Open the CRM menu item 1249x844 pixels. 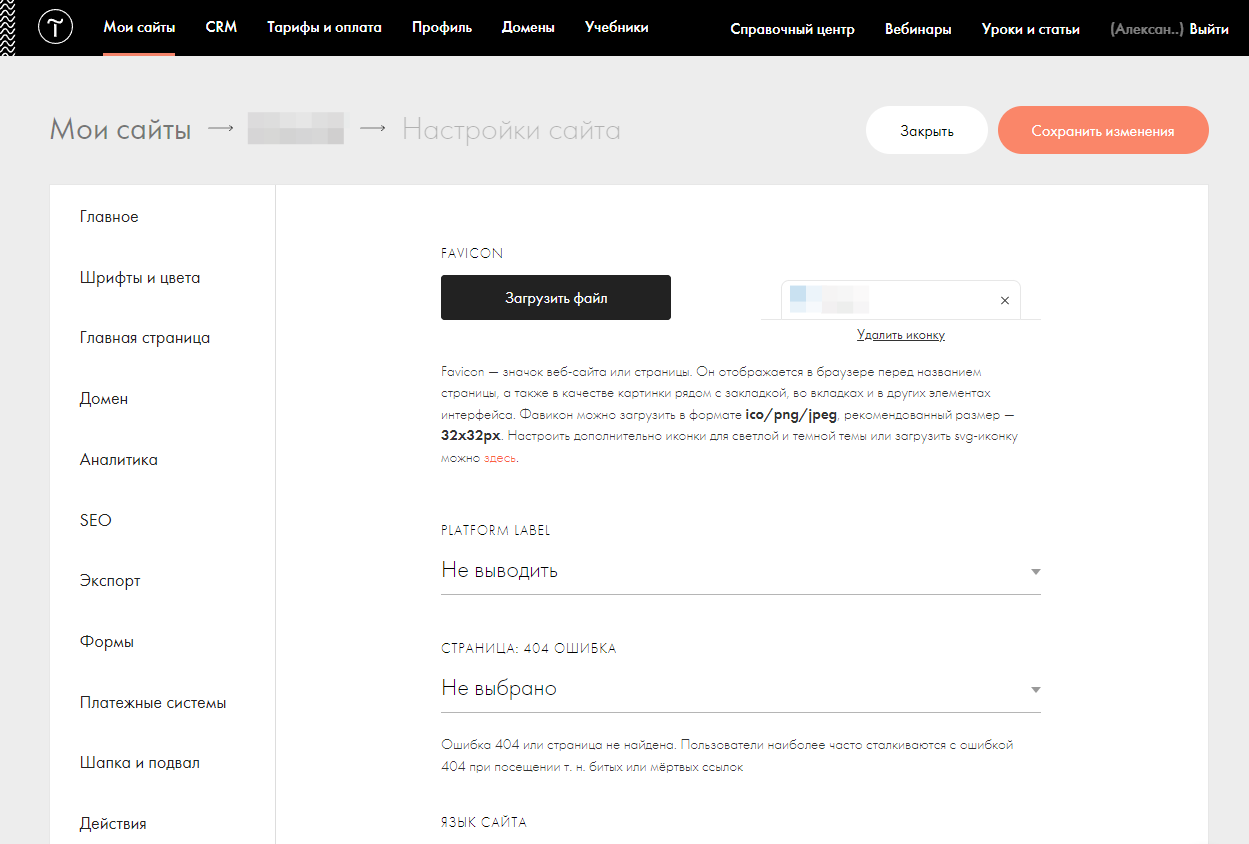tap(221, 28)
